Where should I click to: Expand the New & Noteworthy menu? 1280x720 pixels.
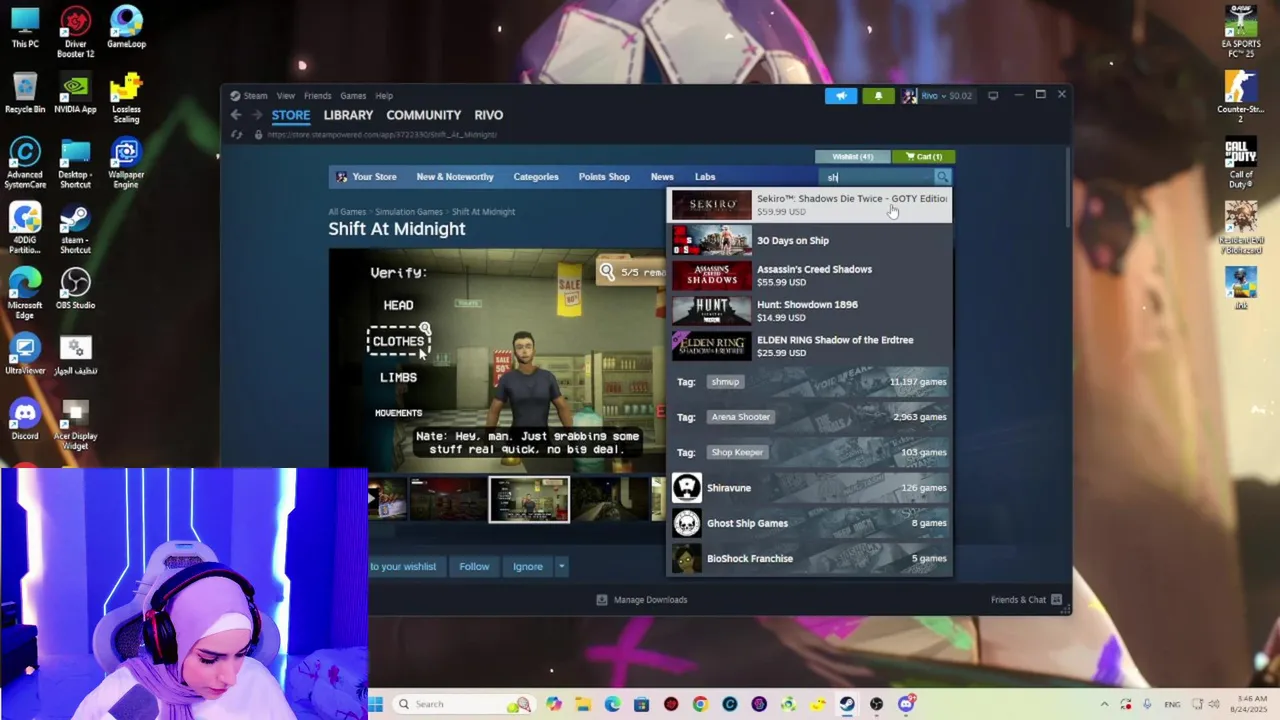455,177
